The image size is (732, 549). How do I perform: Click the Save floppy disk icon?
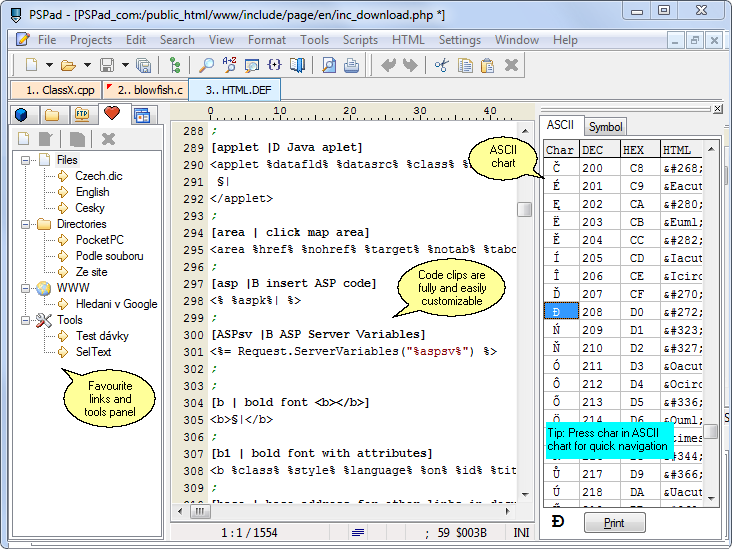(107, 65)
